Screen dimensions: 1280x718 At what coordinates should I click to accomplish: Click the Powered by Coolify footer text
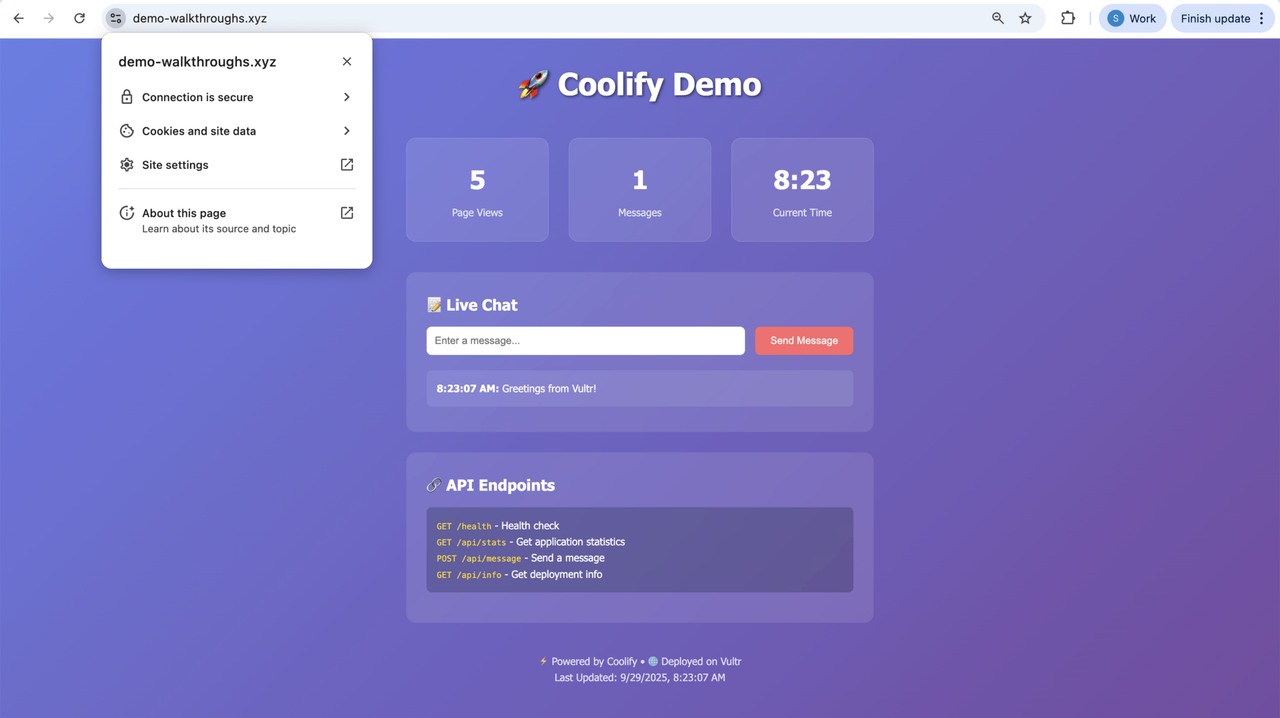point(594,661)
